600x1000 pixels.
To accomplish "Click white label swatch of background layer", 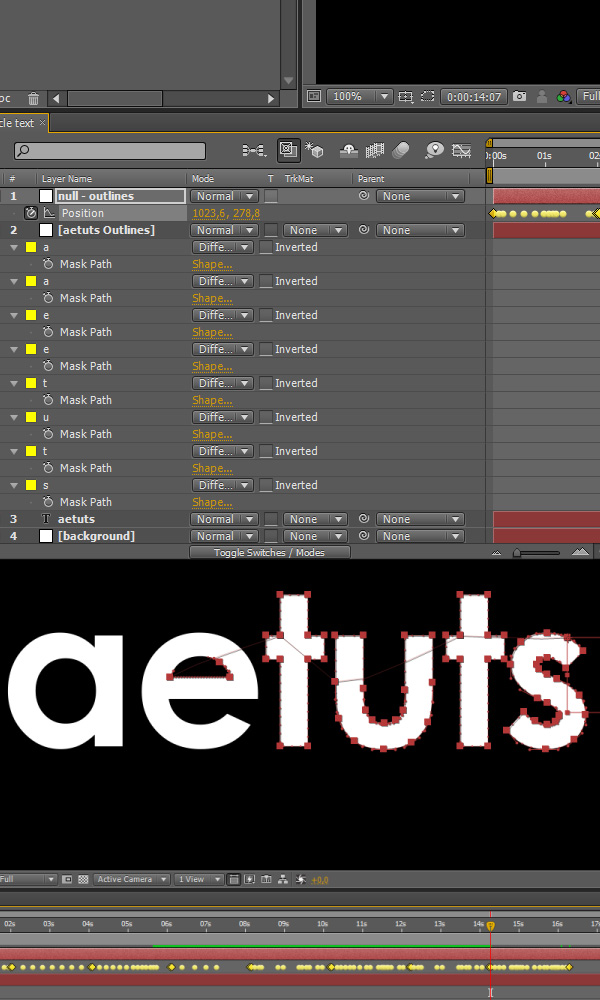I will 46,536.
